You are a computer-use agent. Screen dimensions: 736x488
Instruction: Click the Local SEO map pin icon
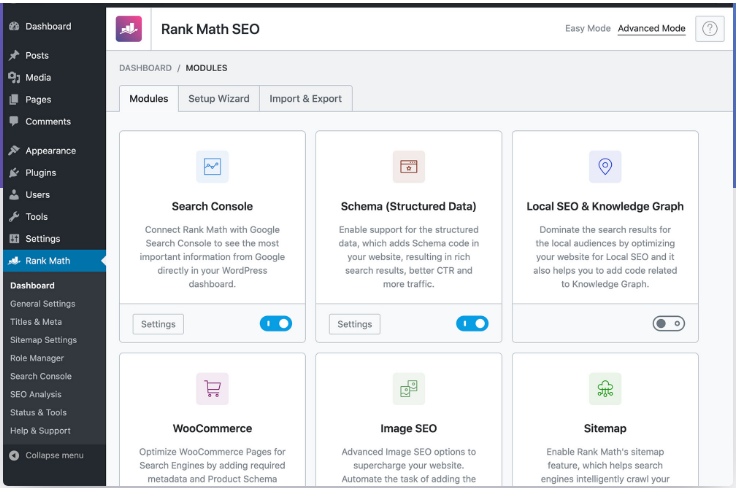tap(605, 166)
